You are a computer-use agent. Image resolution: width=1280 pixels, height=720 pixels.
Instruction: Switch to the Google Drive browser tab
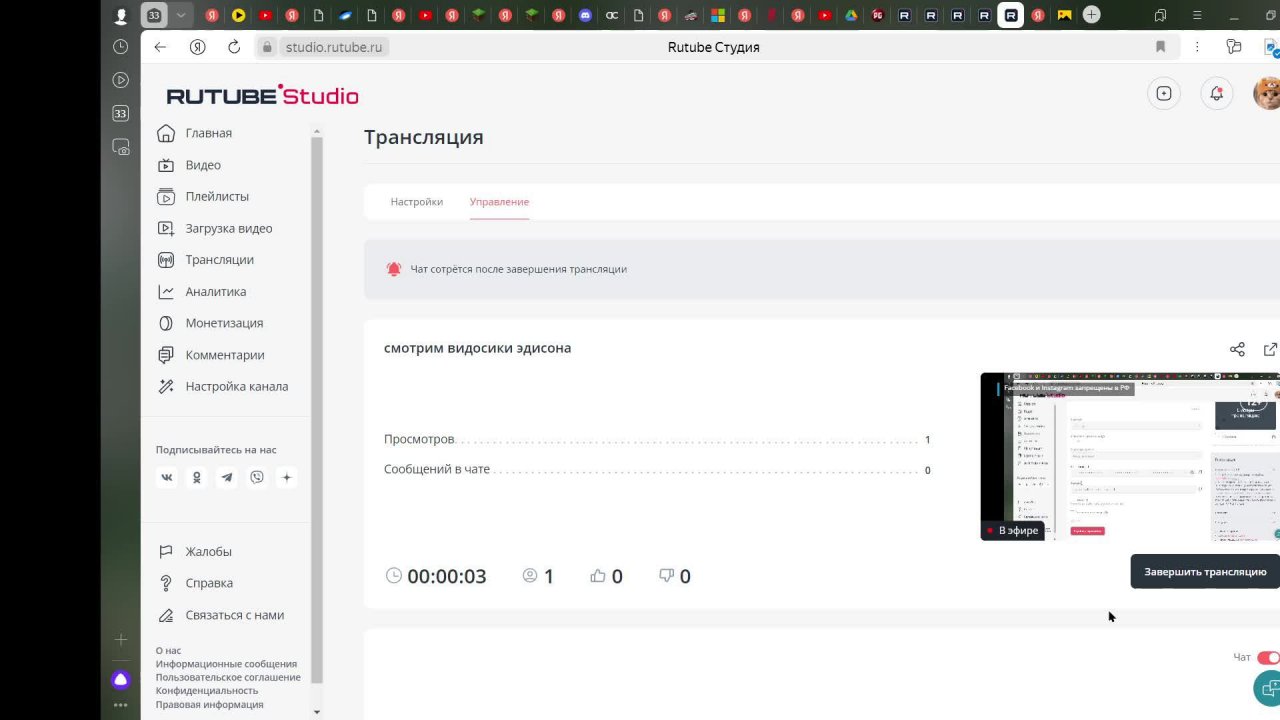click(x=851, y=15)
